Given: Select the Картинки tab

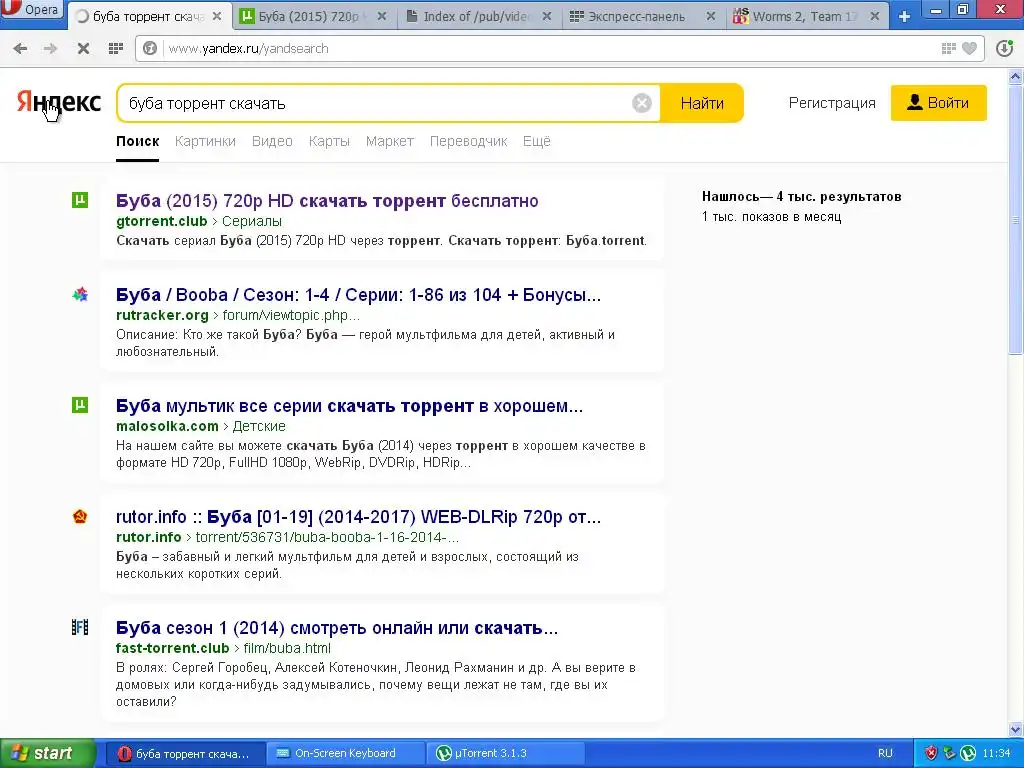Looking at the screenshot, I should pyautogui.click(x=205, y=141).
